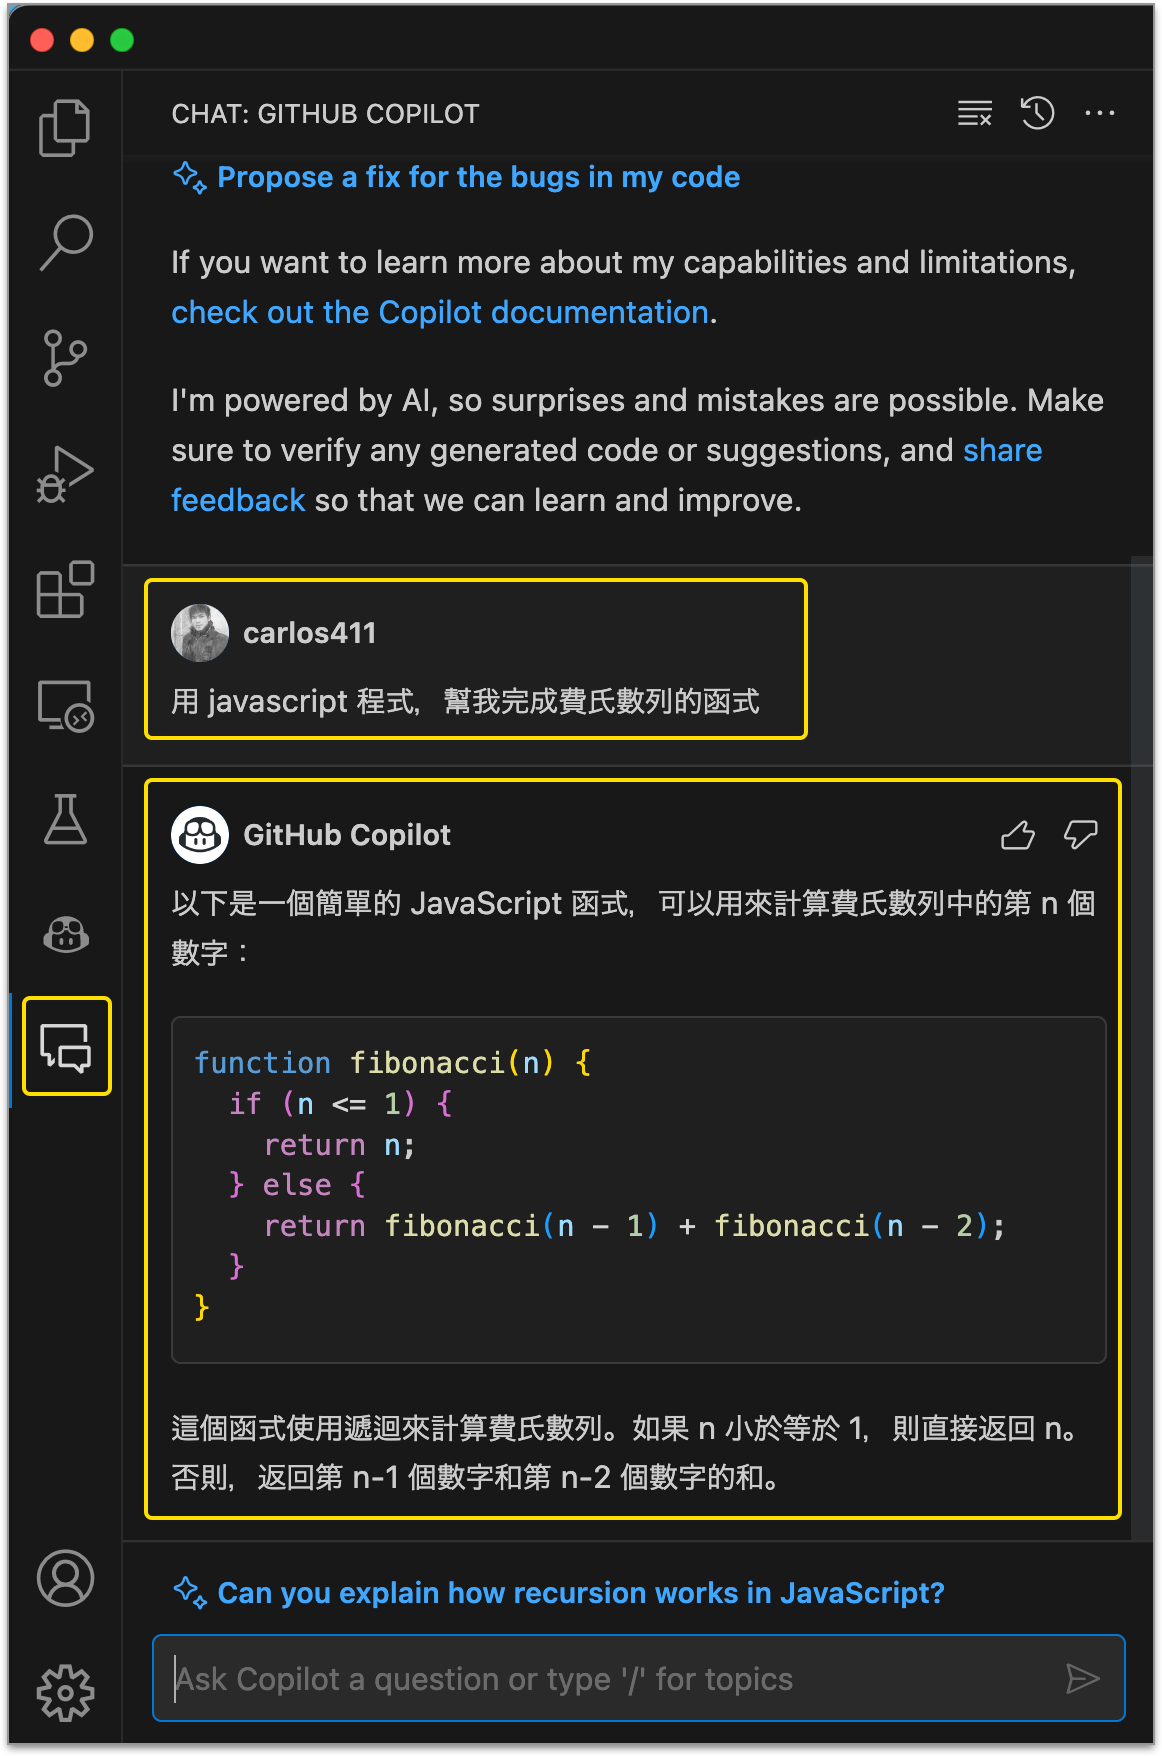Select the Chat view in activity bar
Viewport: 1162px width, 1756px height.
click(66, 1047)
